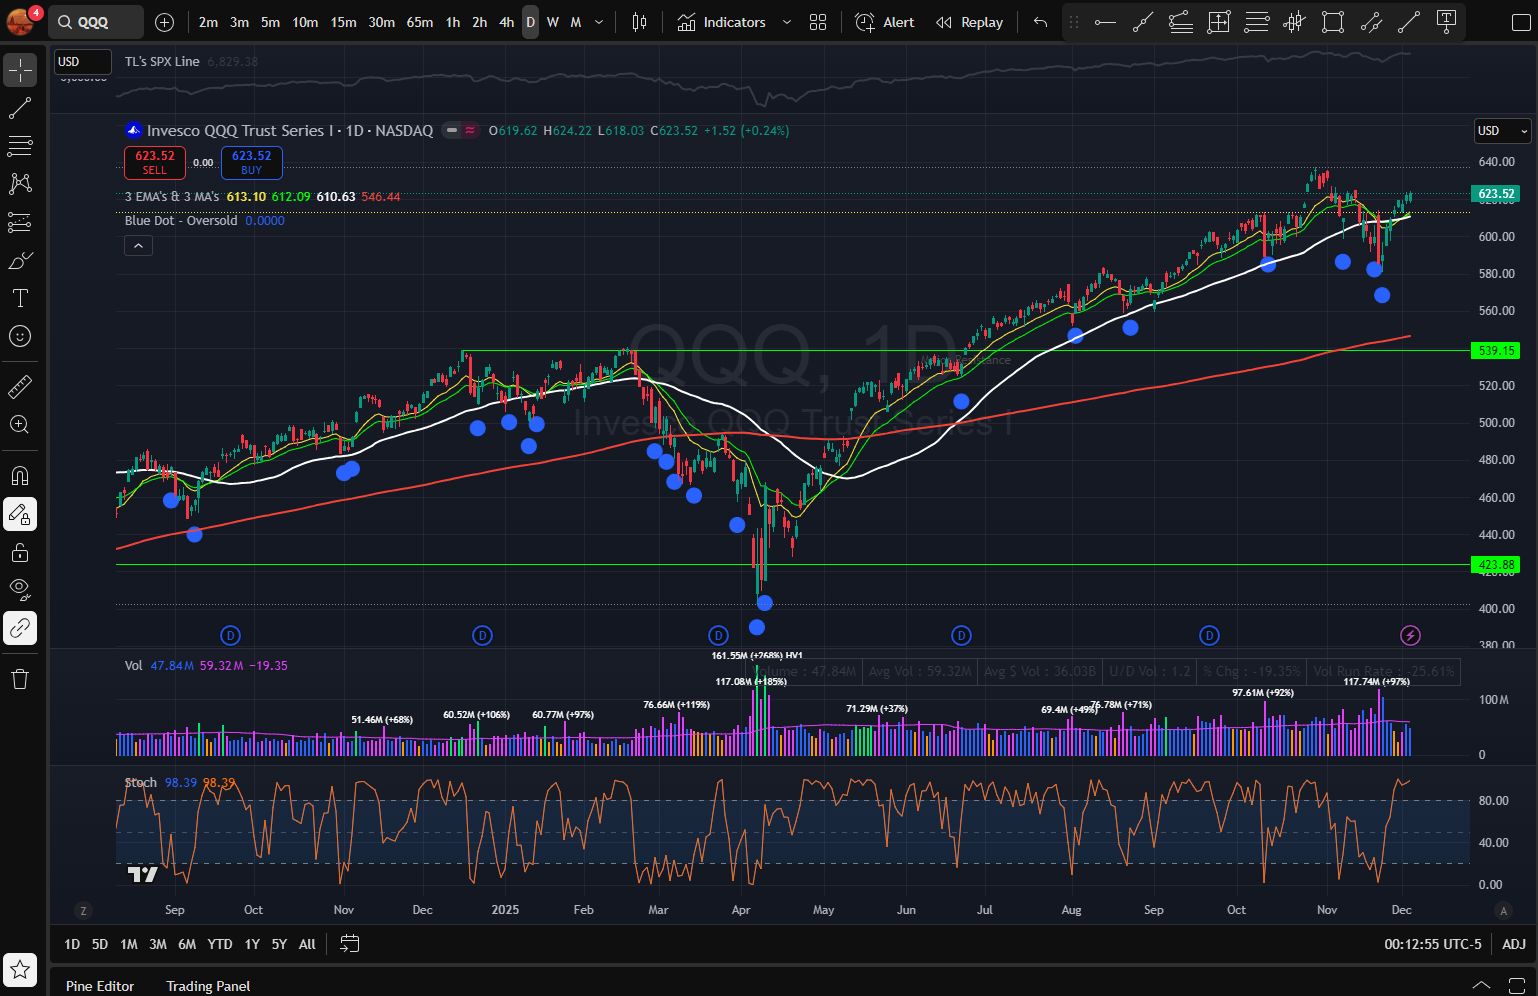
Task: Open the Pine Editor tab
Action: coord(100,986)
